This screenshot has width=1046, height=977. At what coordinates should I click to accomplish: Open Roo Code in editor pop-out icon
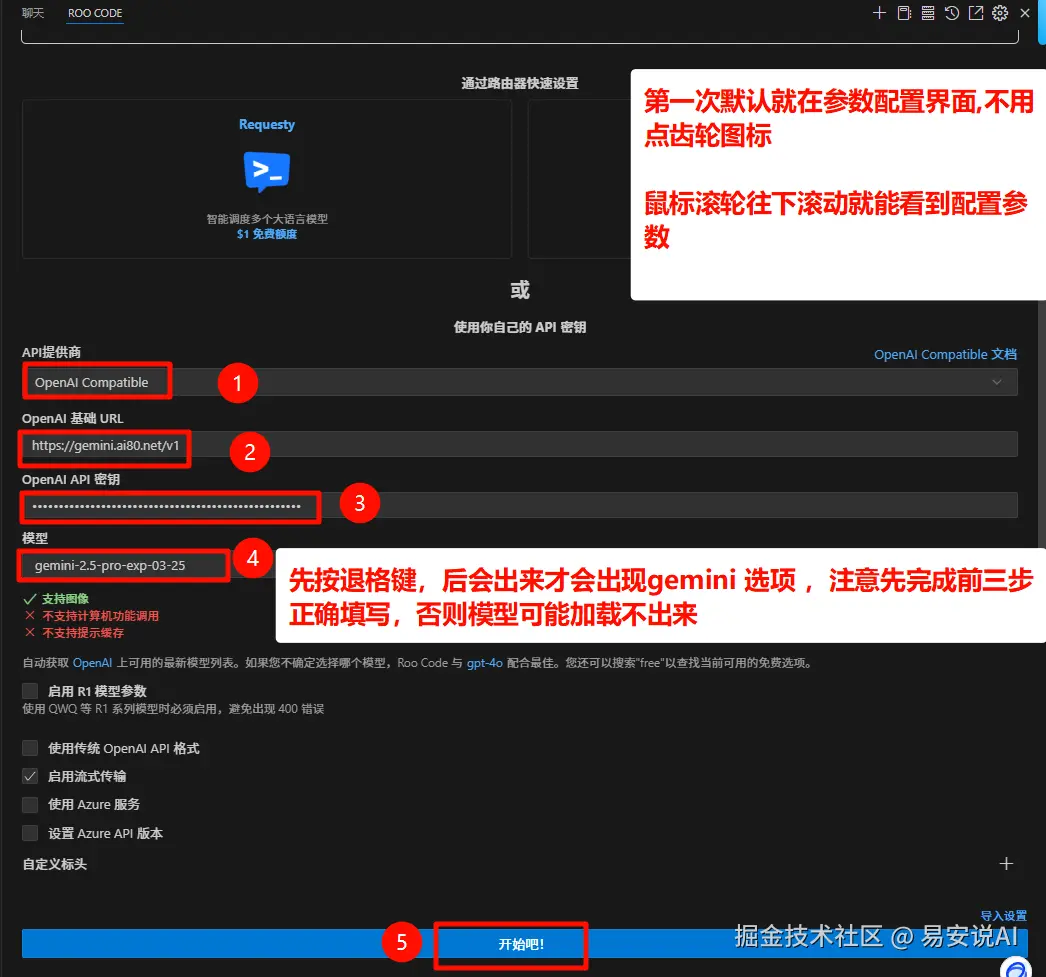(x=976, y=13)
